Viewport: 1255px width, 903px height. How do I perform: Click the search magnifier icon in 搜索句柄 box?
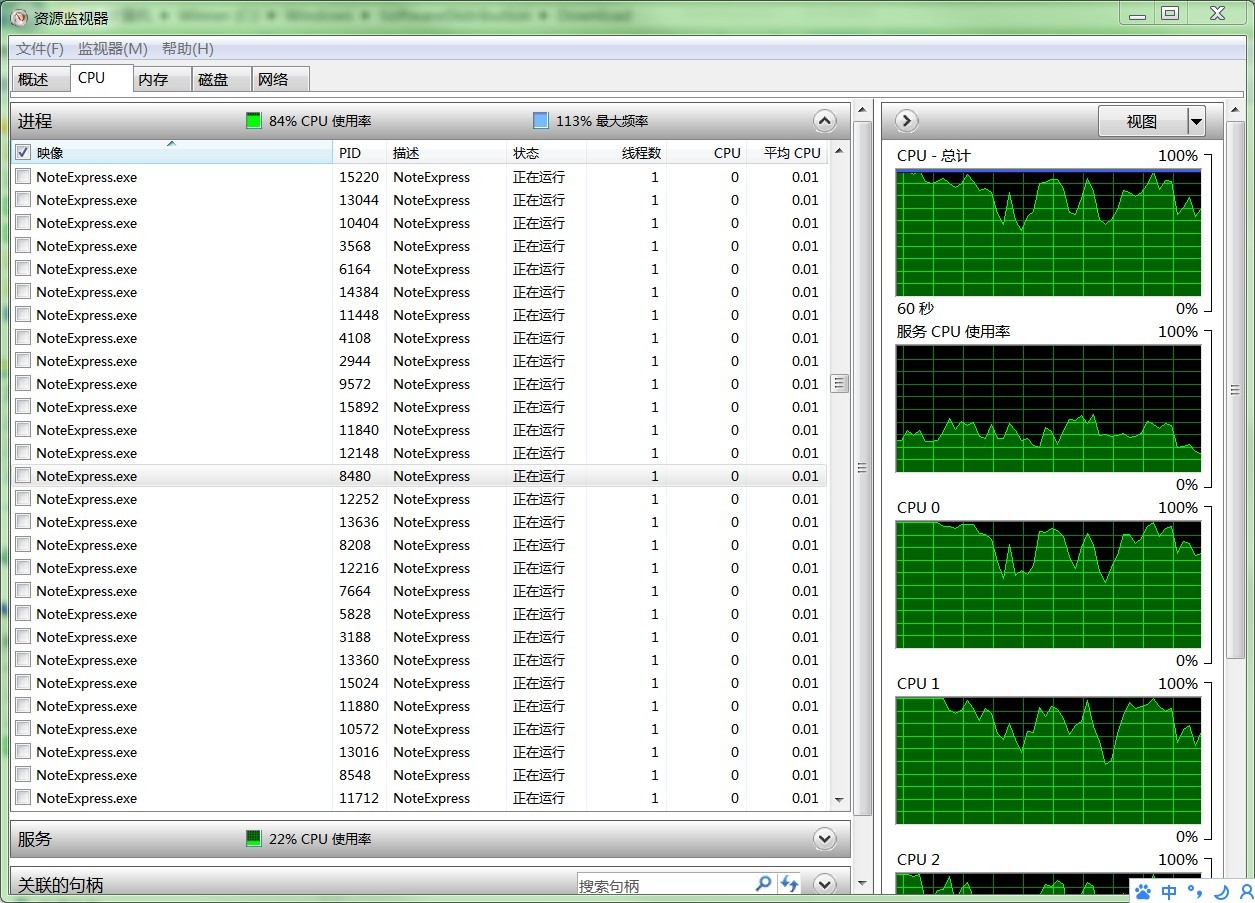763,884
